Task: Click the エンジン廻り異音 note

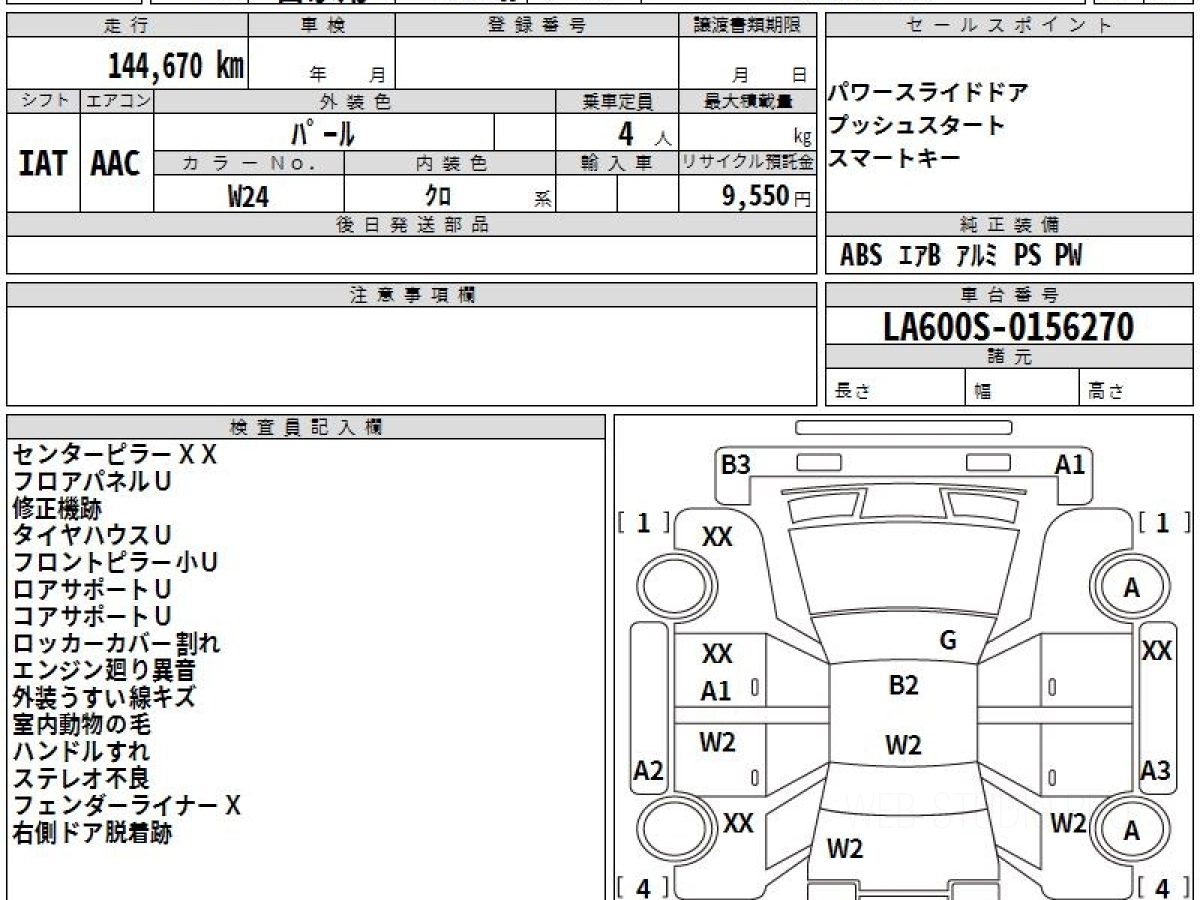Action: tap(104, 671)
